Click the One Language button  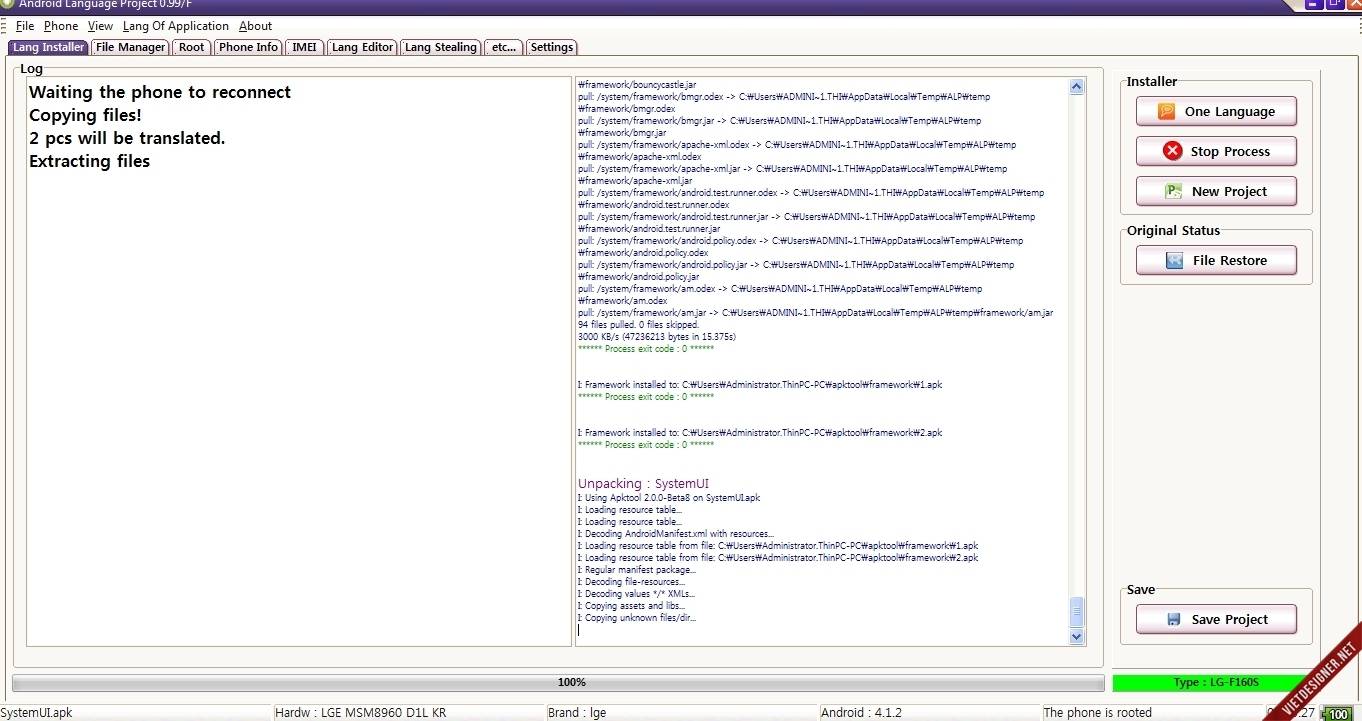(x=1216, y=111)
